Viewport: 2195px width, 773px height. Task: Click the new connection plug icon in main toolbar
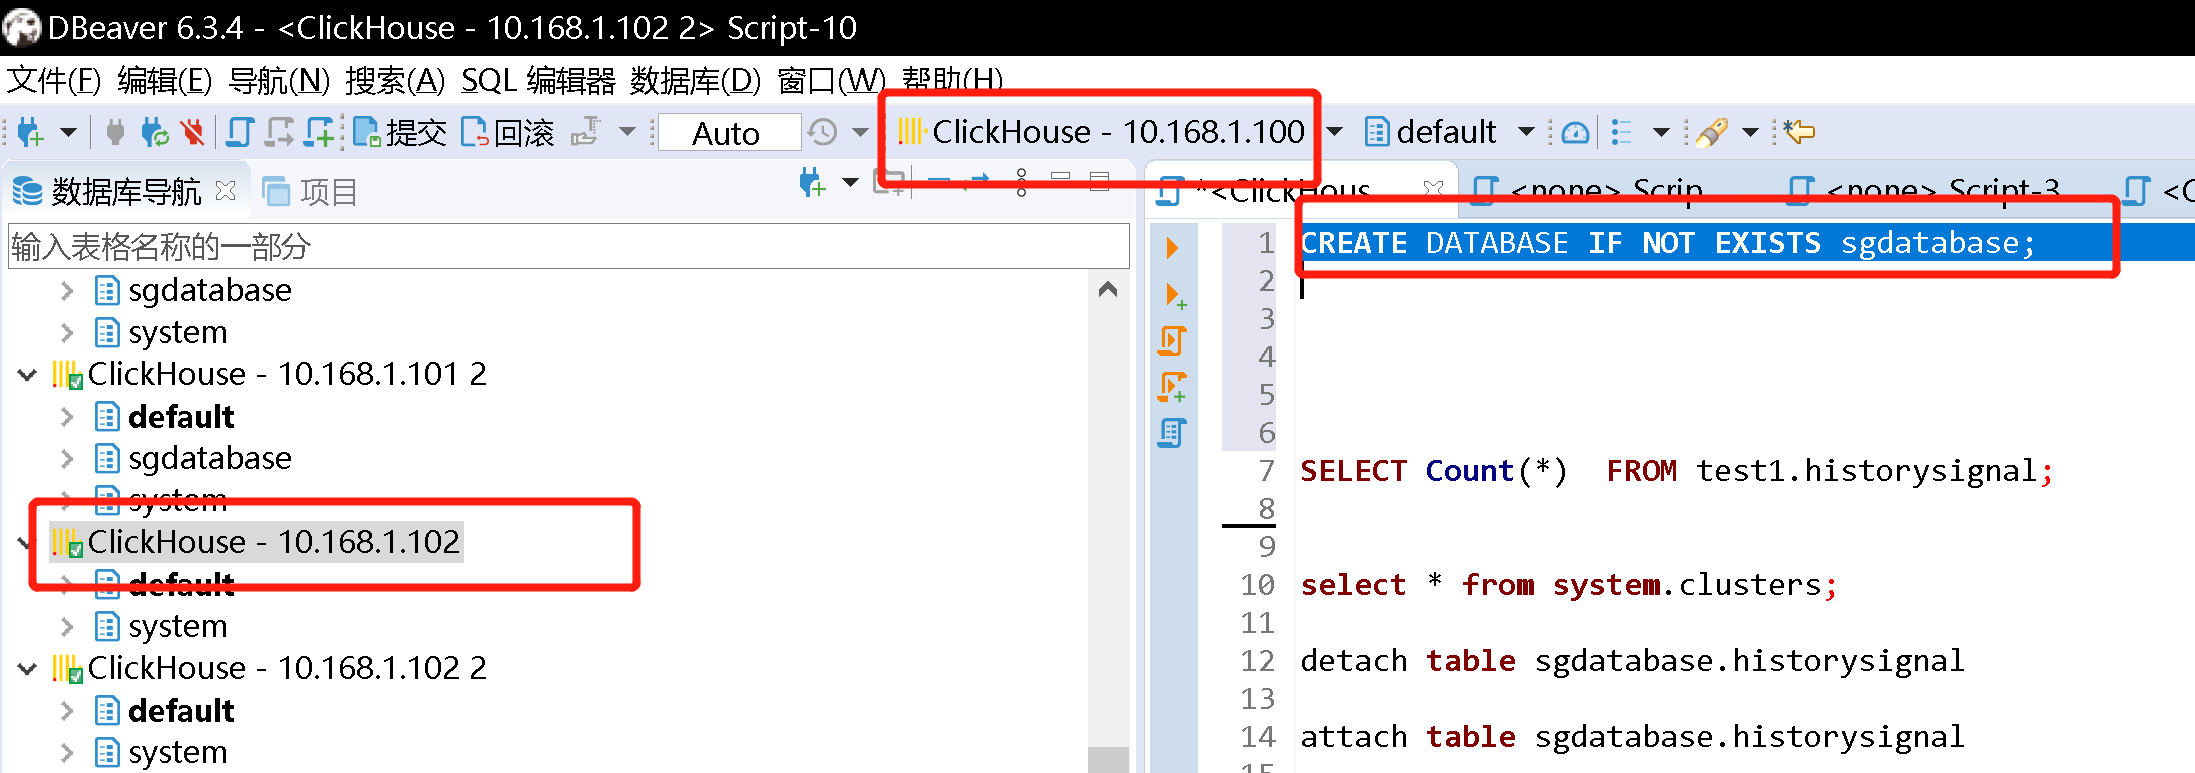pos(30,132)
